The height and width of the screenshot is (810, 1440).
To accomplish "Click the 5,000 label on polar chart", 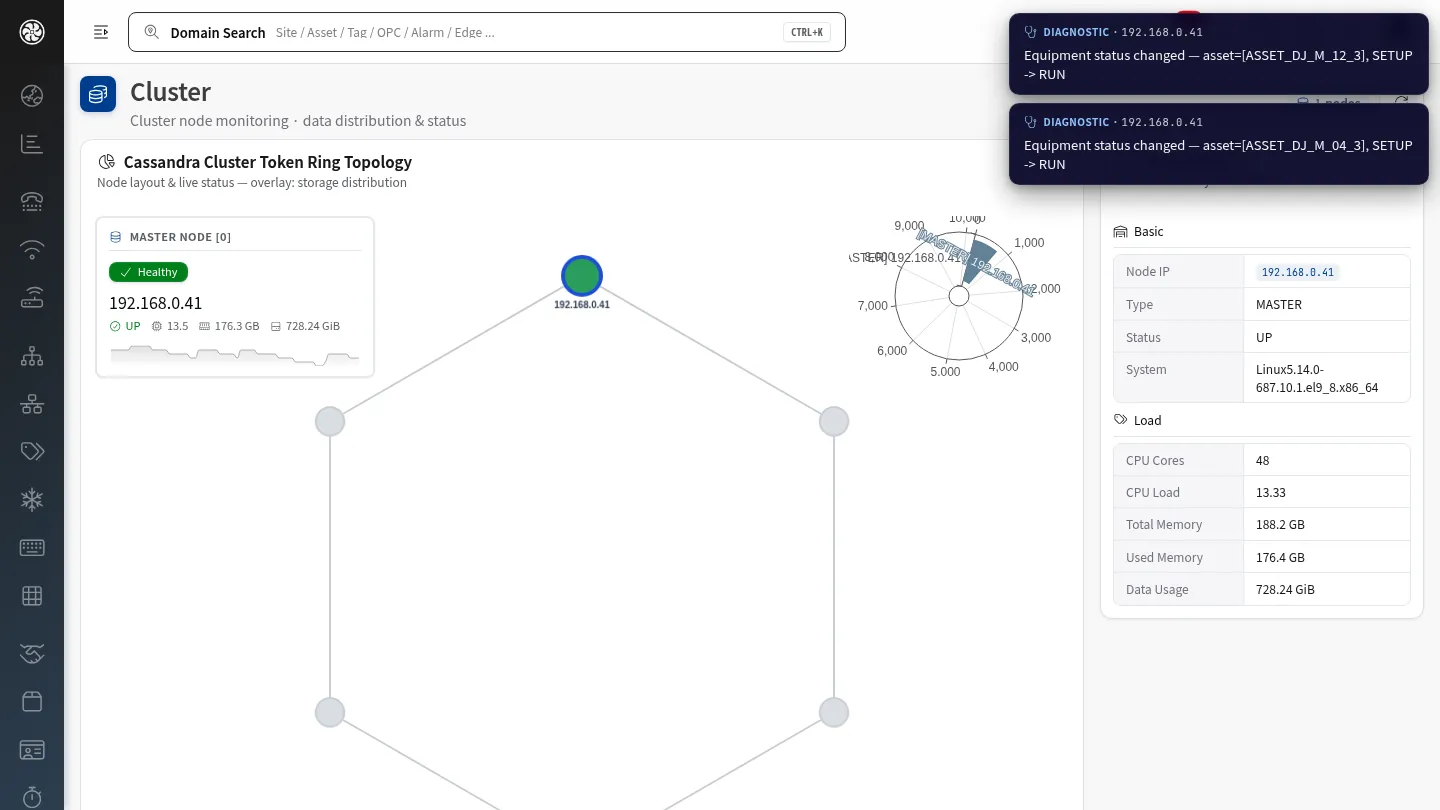I will (x=945, y=372).
